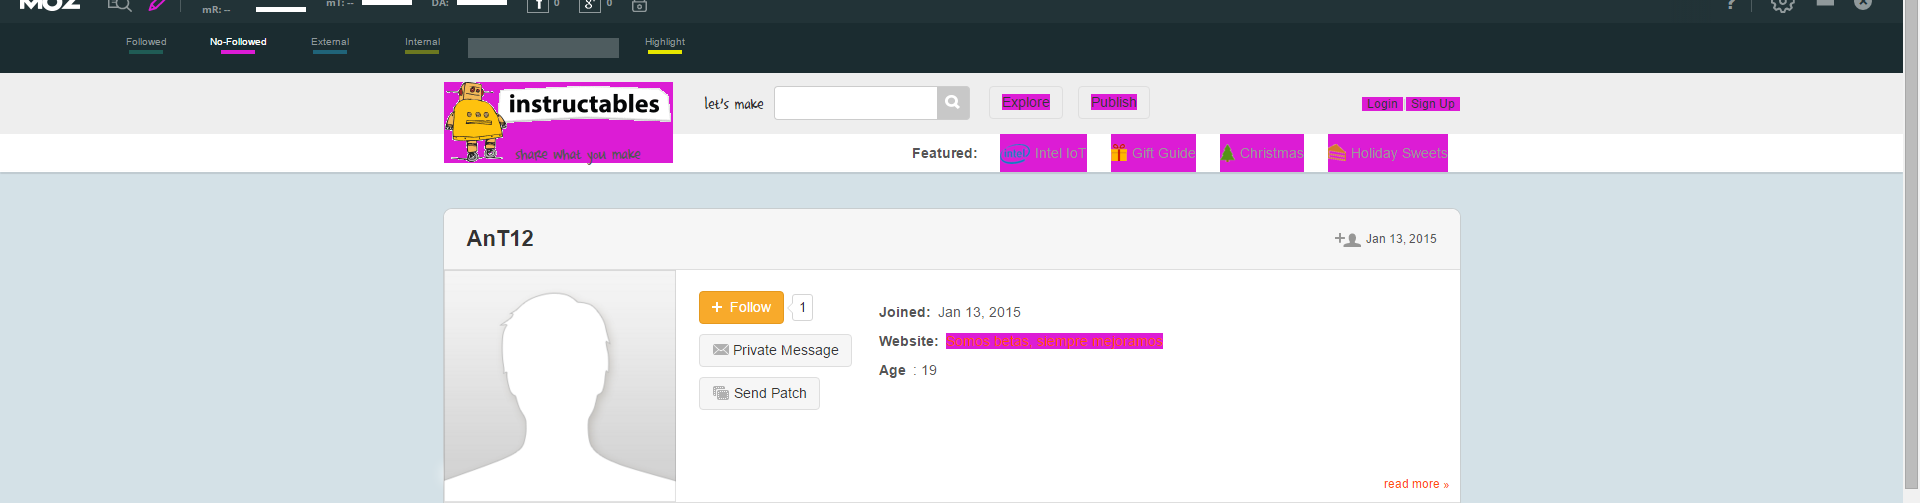
Task: Toggle Internal links highlighting
Action: (x=422, y=43)
